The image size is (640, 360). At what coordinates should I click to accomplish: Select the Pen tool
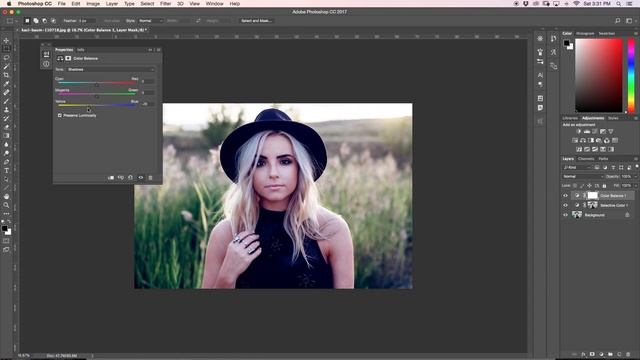[x=6, y=162]
